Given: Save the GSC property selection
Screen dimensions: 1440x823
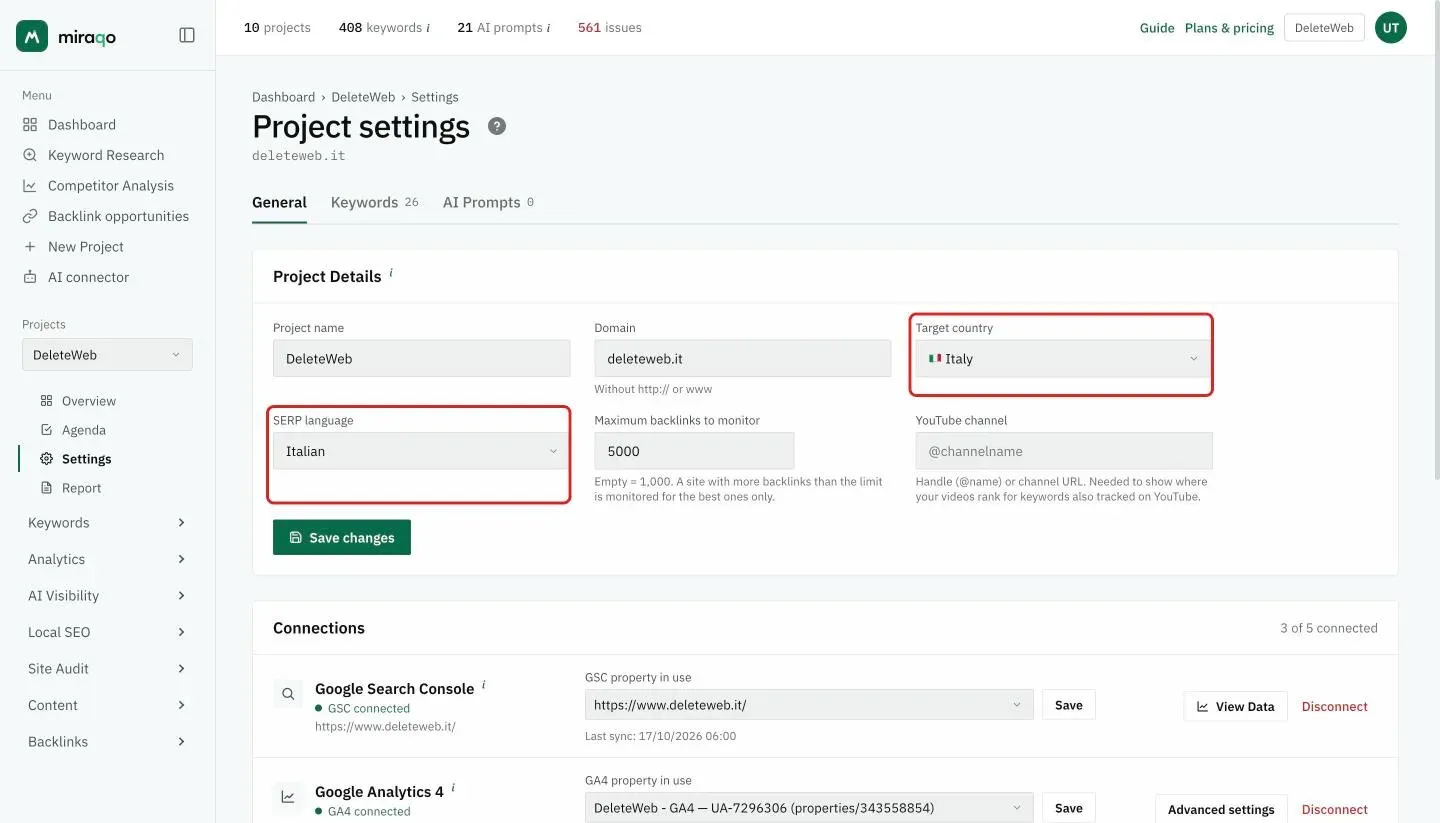Looking at the screenshot, I should 1069,705.
